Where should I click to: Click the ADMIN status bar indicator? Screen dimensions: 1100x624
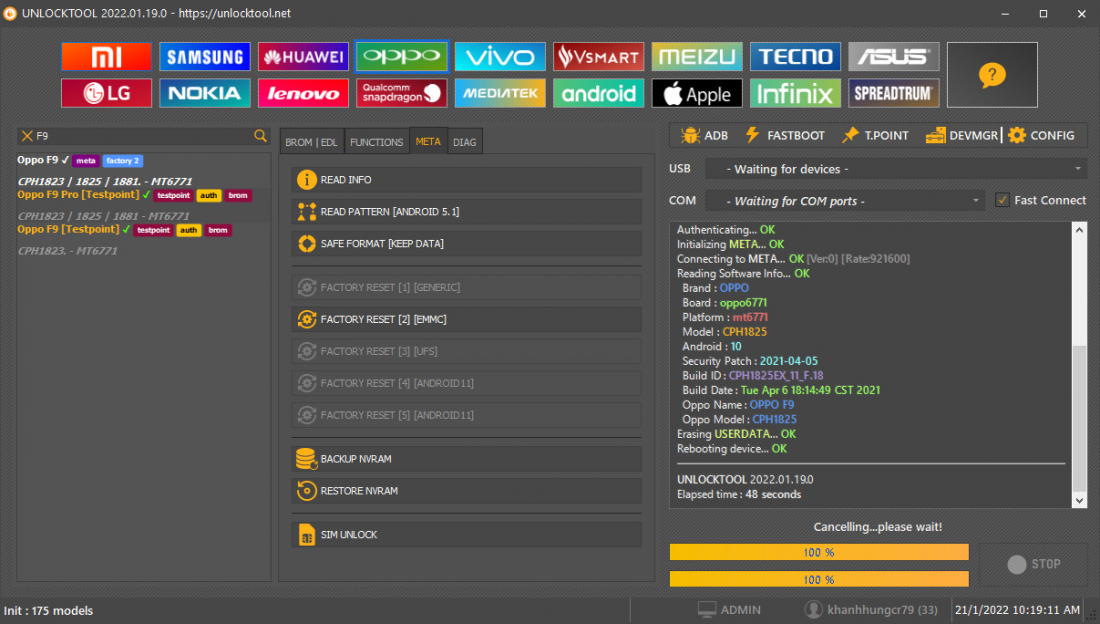pos(730,610)
